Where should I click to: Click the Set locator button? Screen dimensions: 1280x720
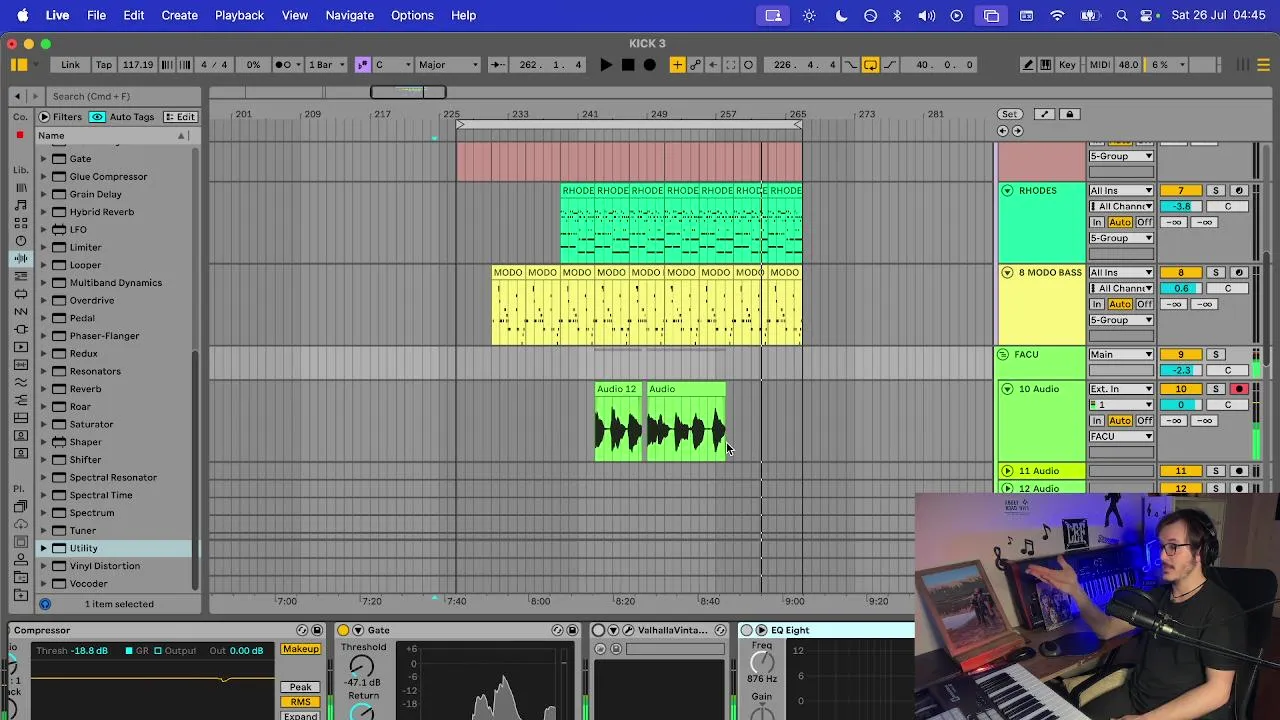pos(1010,114)
